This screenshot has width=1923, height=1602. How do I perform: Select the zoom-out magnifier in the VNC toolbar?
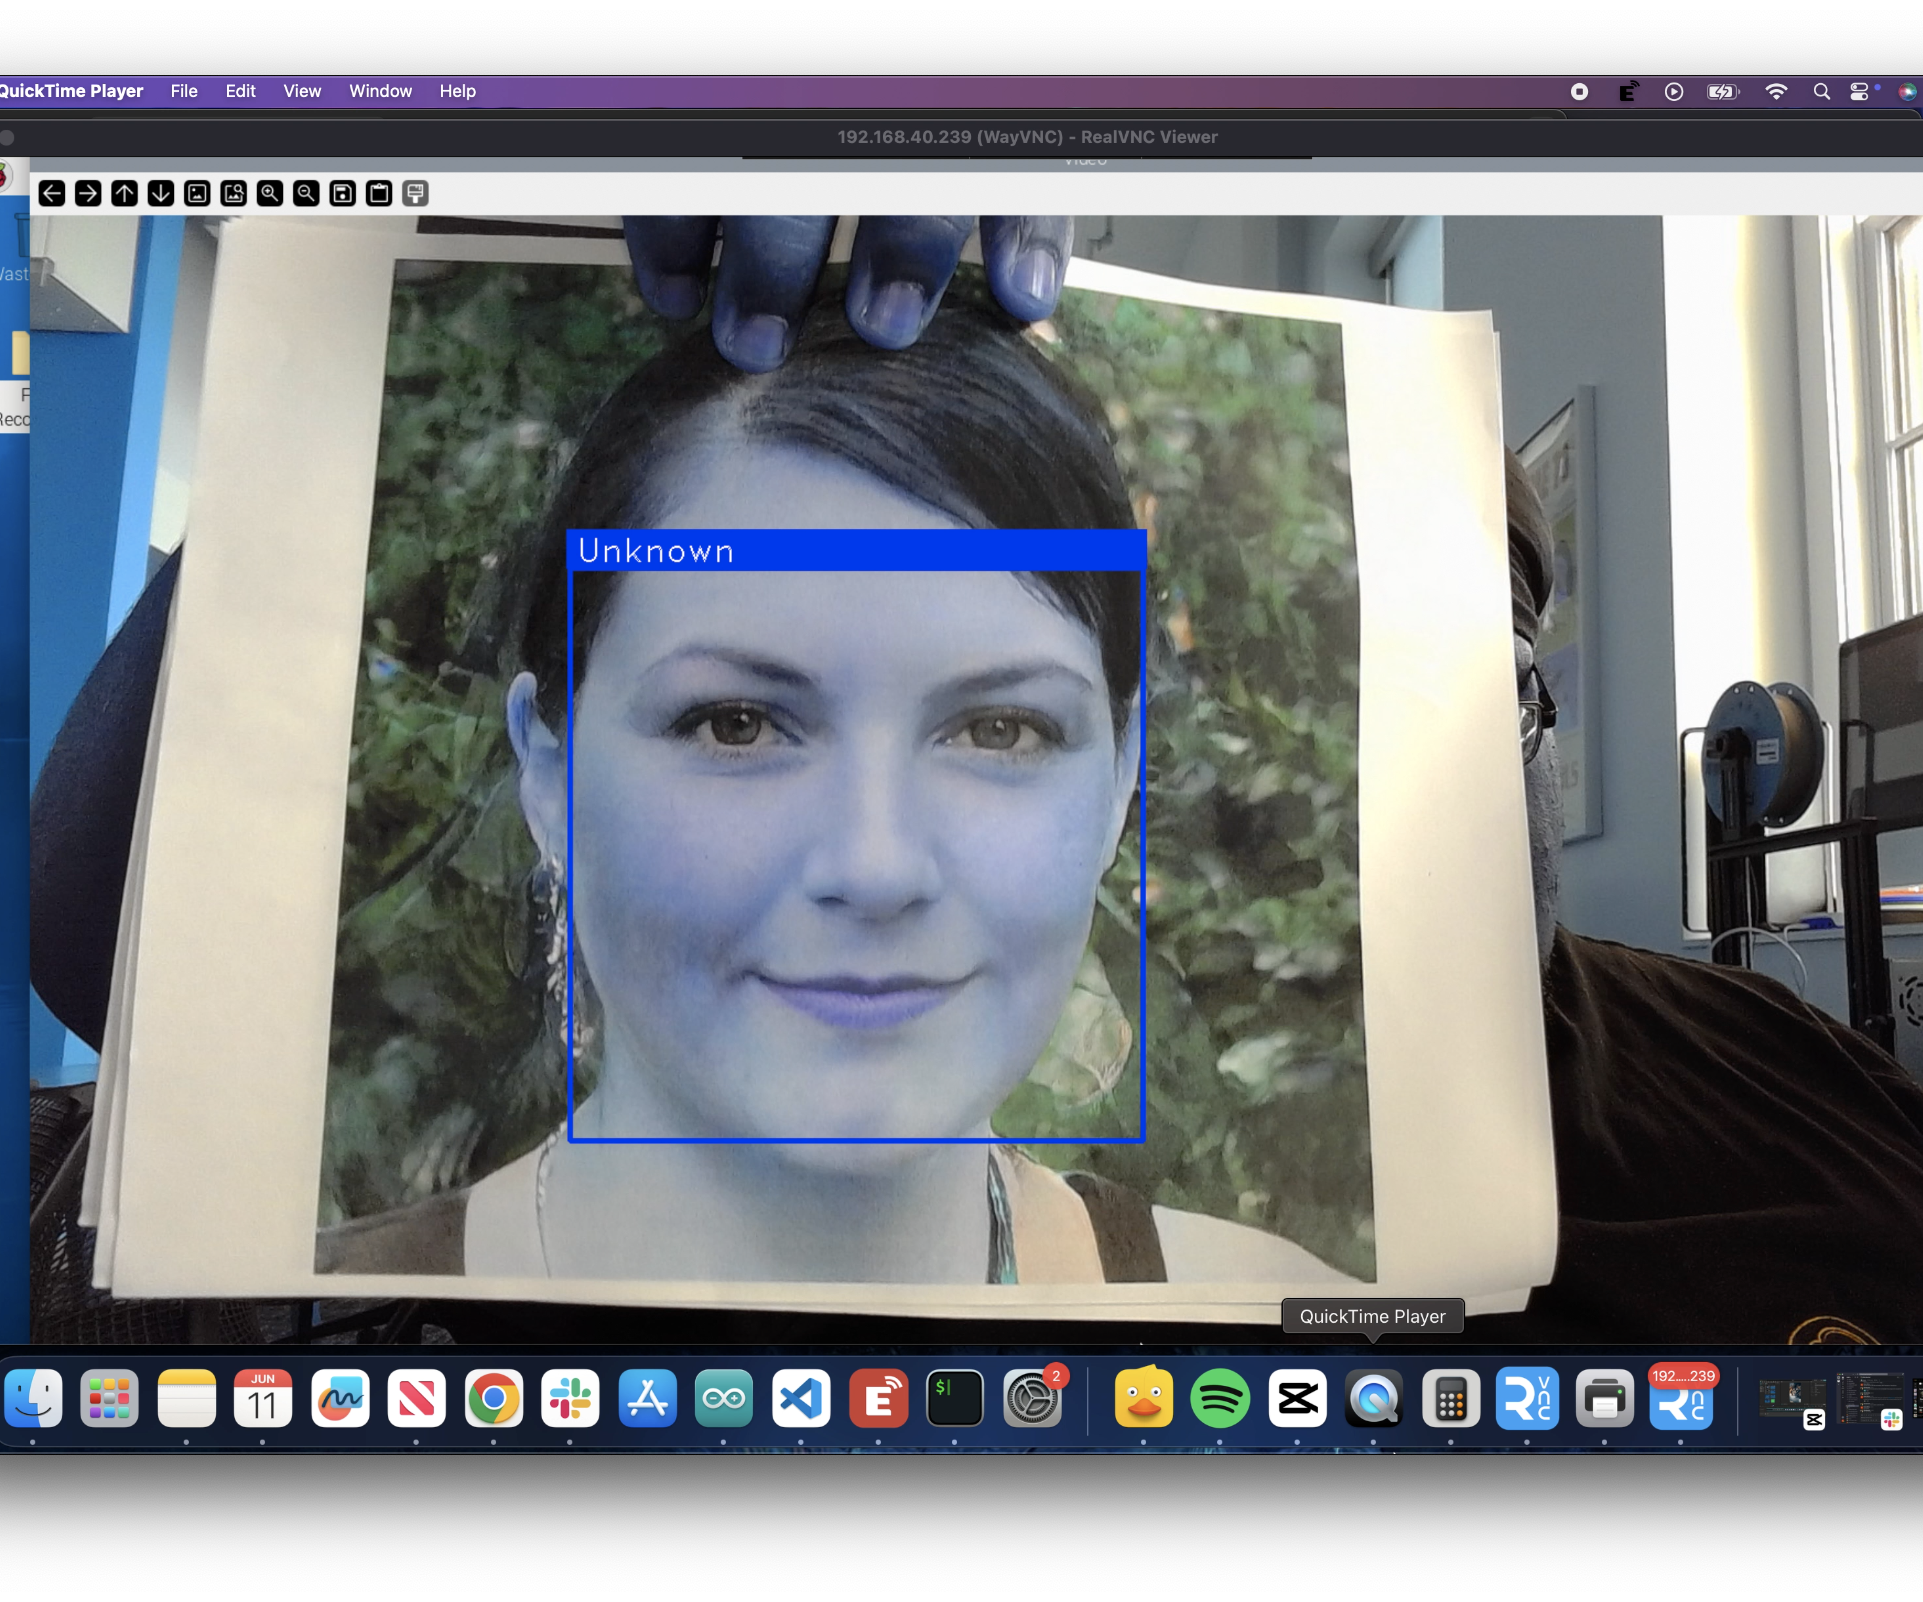pos(305,193)
